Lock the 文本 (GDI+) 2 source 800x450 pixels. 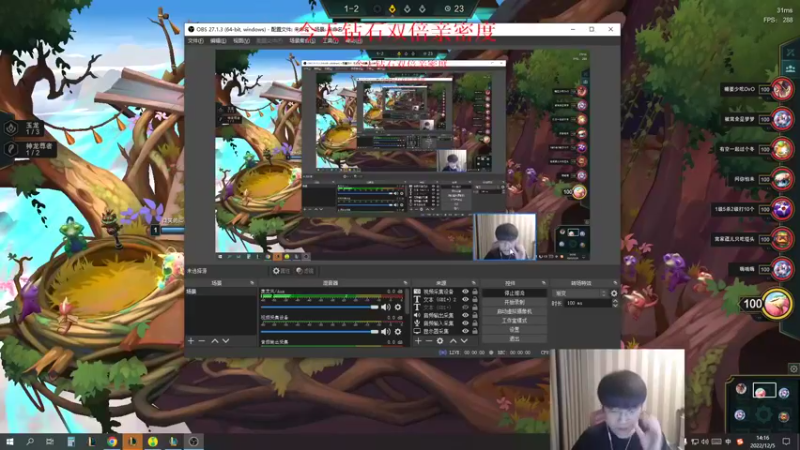475,299
